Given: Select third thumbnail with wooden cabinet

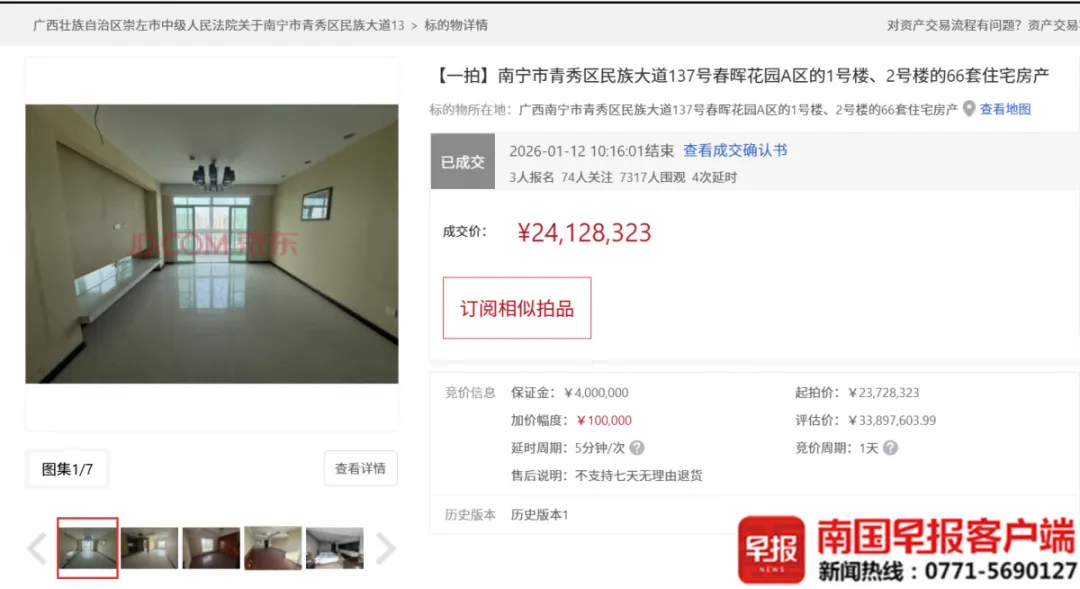Looking at the screenshot, I should pos(211,548).
